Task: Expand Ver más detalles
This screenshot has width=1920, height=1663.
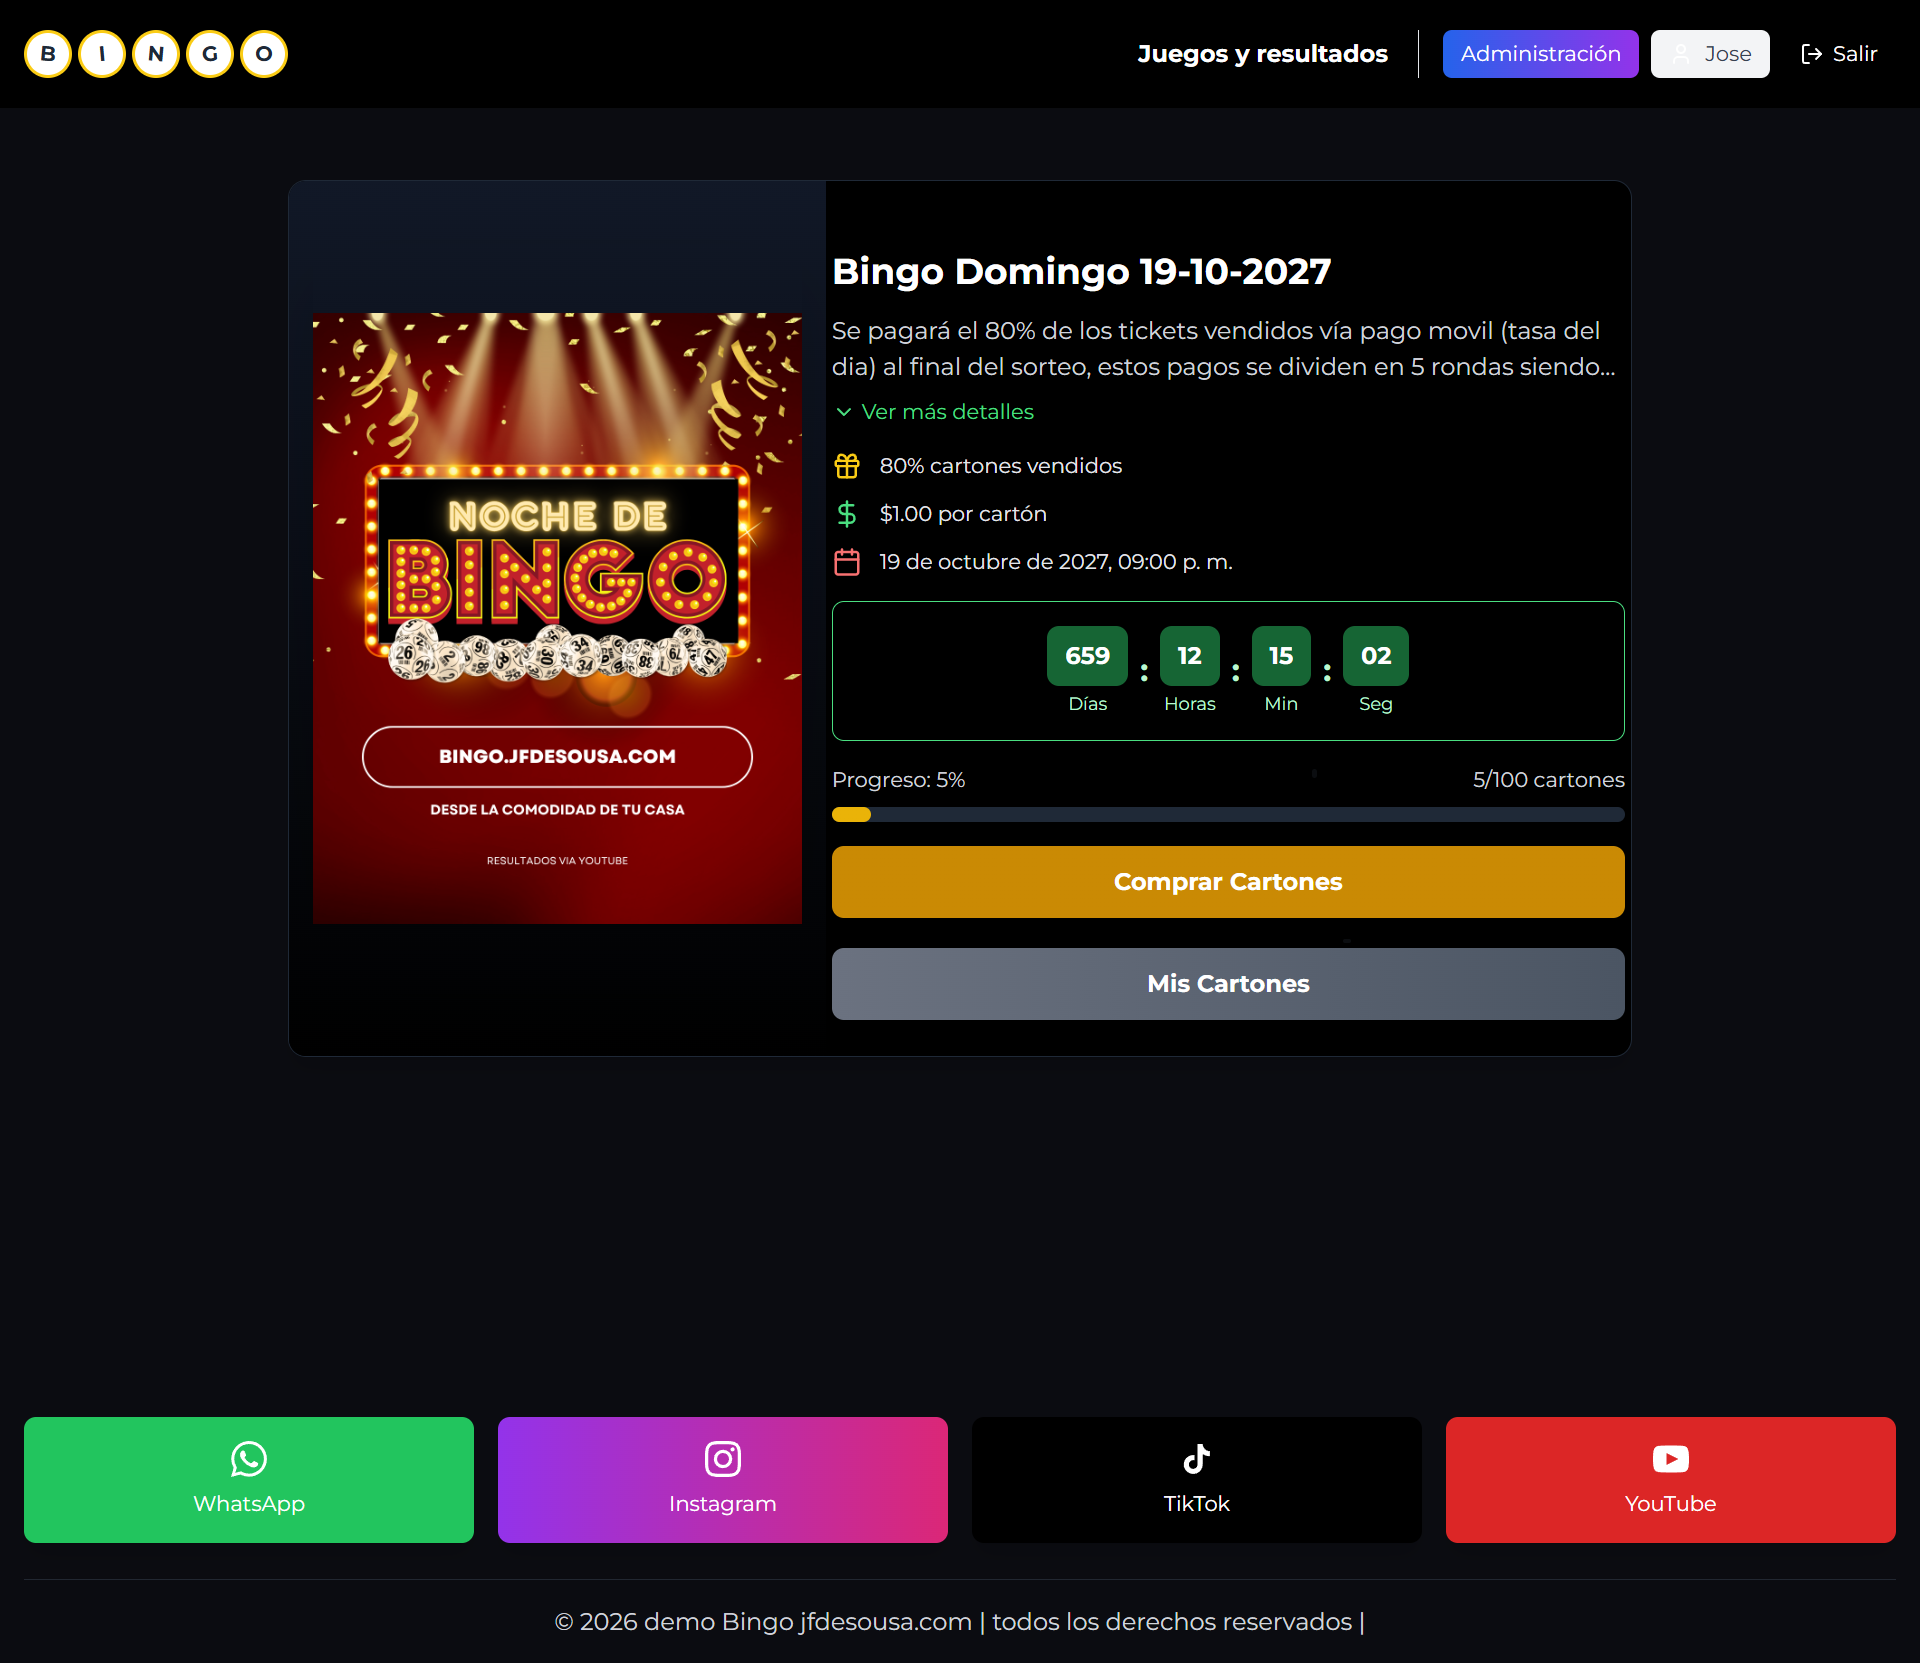Action: 947,412
